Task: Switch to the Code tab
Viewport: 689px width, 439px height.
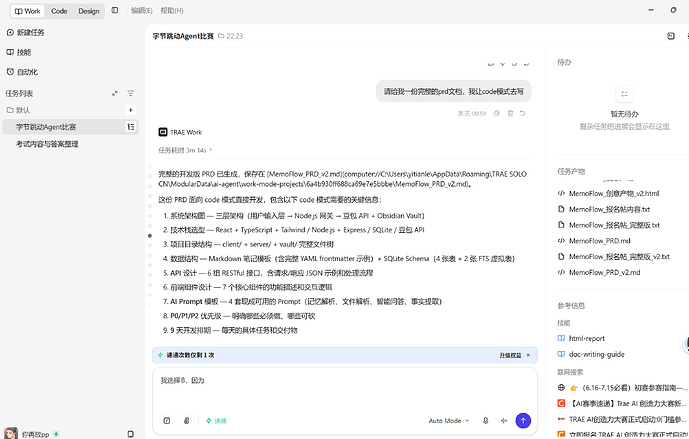Action: click(59, 11)
